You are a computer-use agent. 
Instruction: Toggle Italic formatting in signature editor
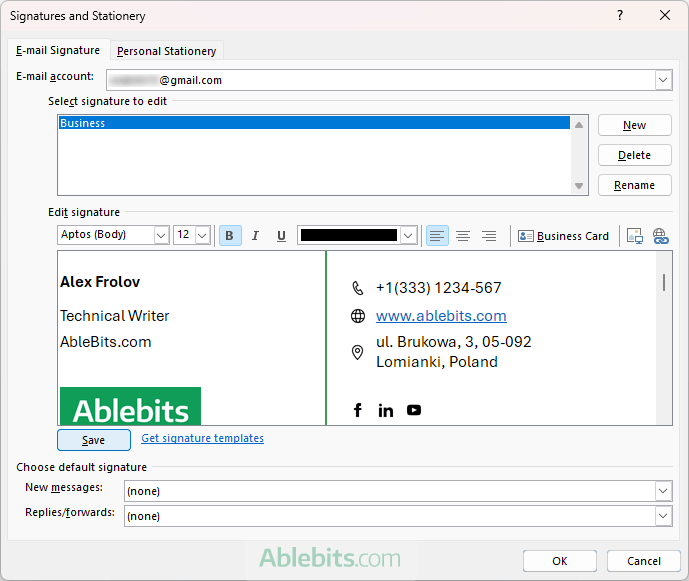[x=255, y=236]
